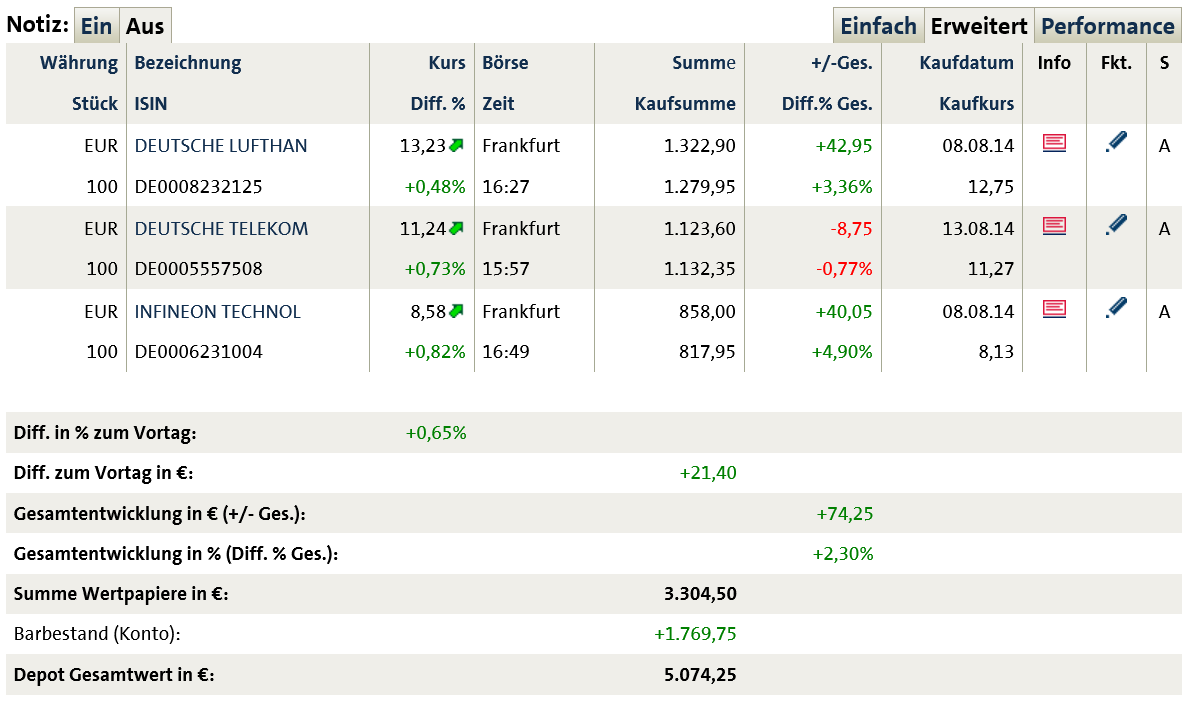The width and height of the screenshot is (1194, 708).
Task: Open the info note icon for Infineon
Action: point(1054,310)
